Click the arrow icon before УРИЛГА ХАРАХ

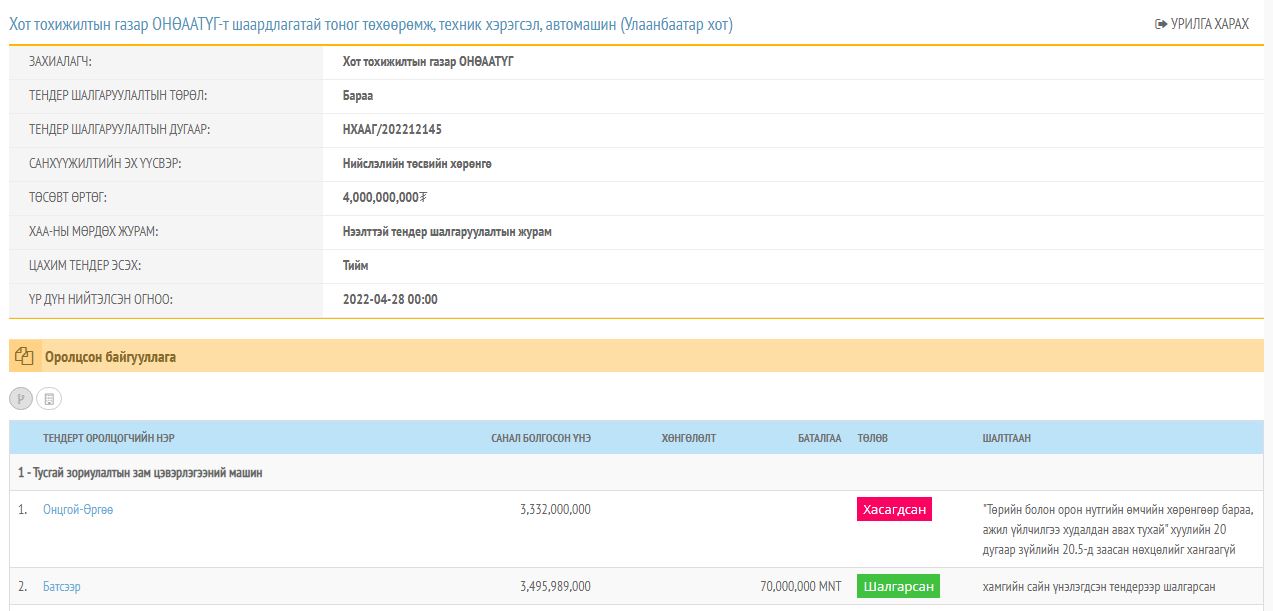point(1160,24)
